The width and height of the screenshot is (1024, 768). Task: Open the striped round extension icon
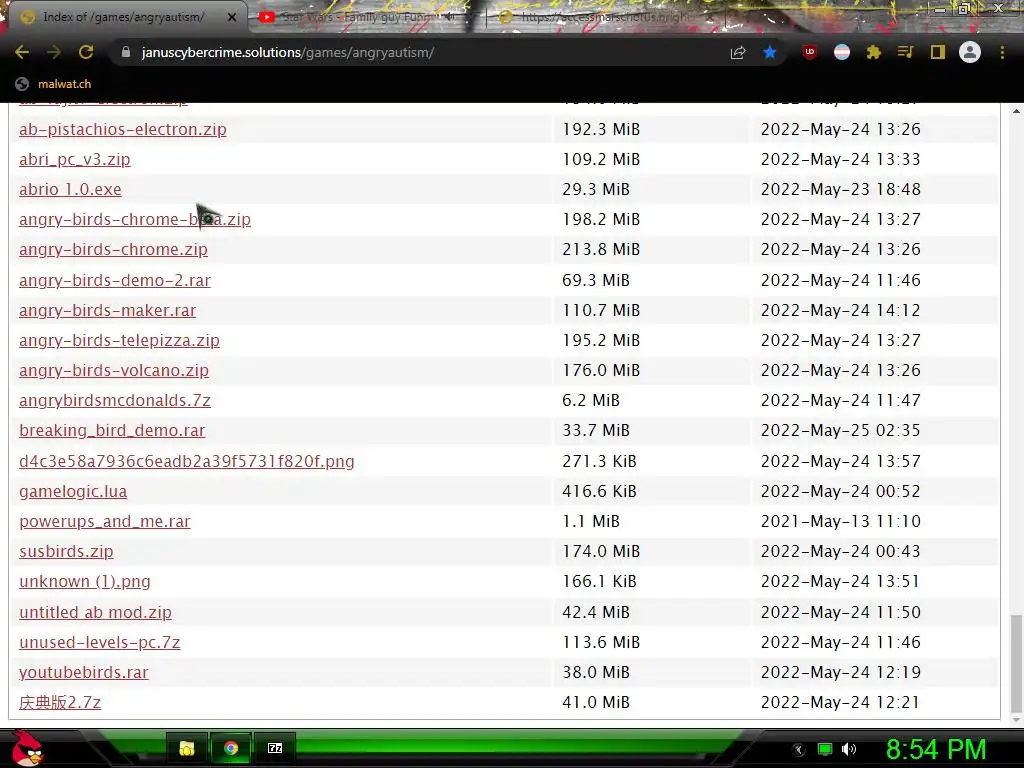coord(842,52)
